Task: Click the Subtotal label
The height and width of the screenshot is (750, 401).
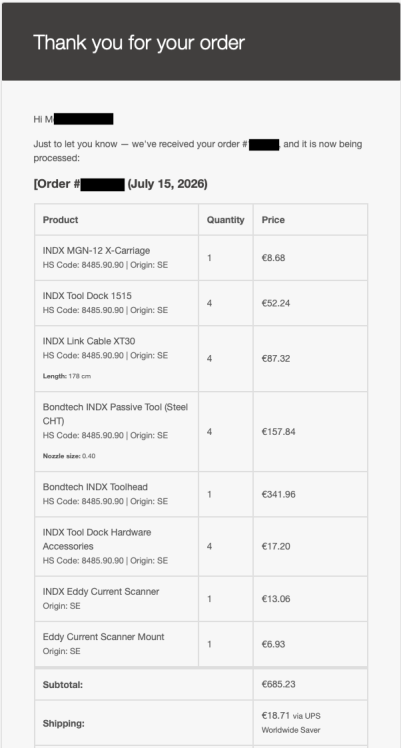Action: click(63, 684)
